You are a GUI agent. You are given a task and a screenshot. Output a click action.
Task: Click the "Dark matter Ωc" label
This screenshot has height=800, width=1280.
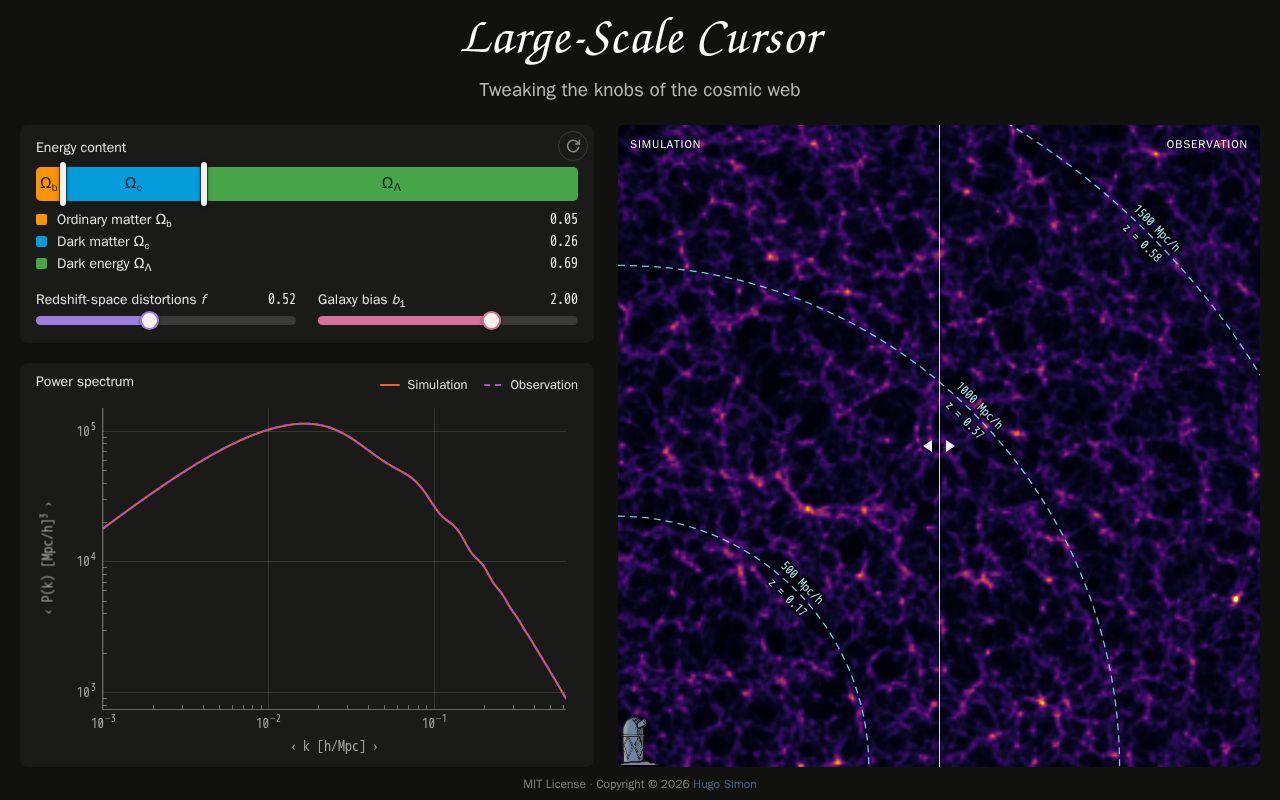103,242
